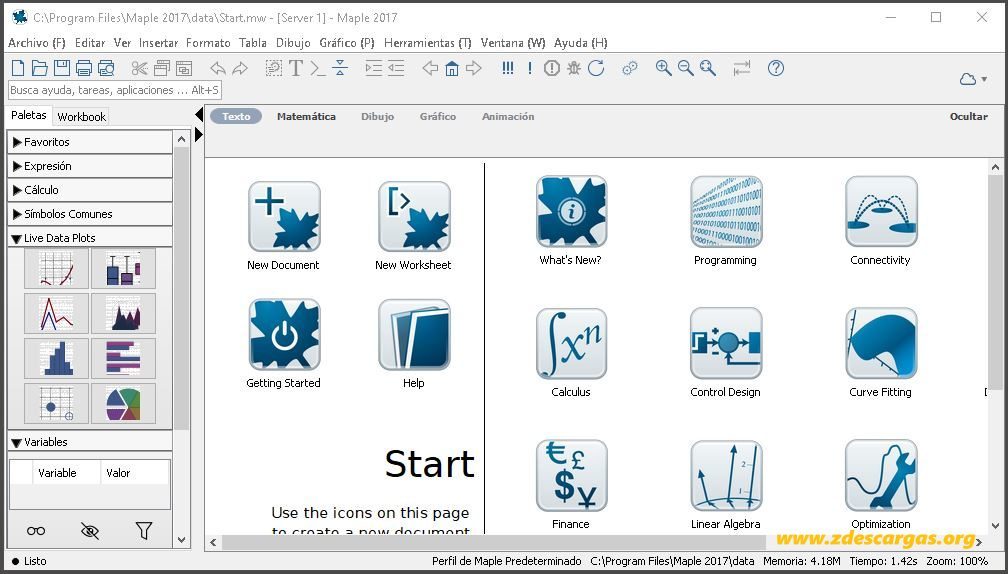This screenshot has width=1008, height=574.
Task: Expand the Favoritos palette
Action: (x=90, y=142)
